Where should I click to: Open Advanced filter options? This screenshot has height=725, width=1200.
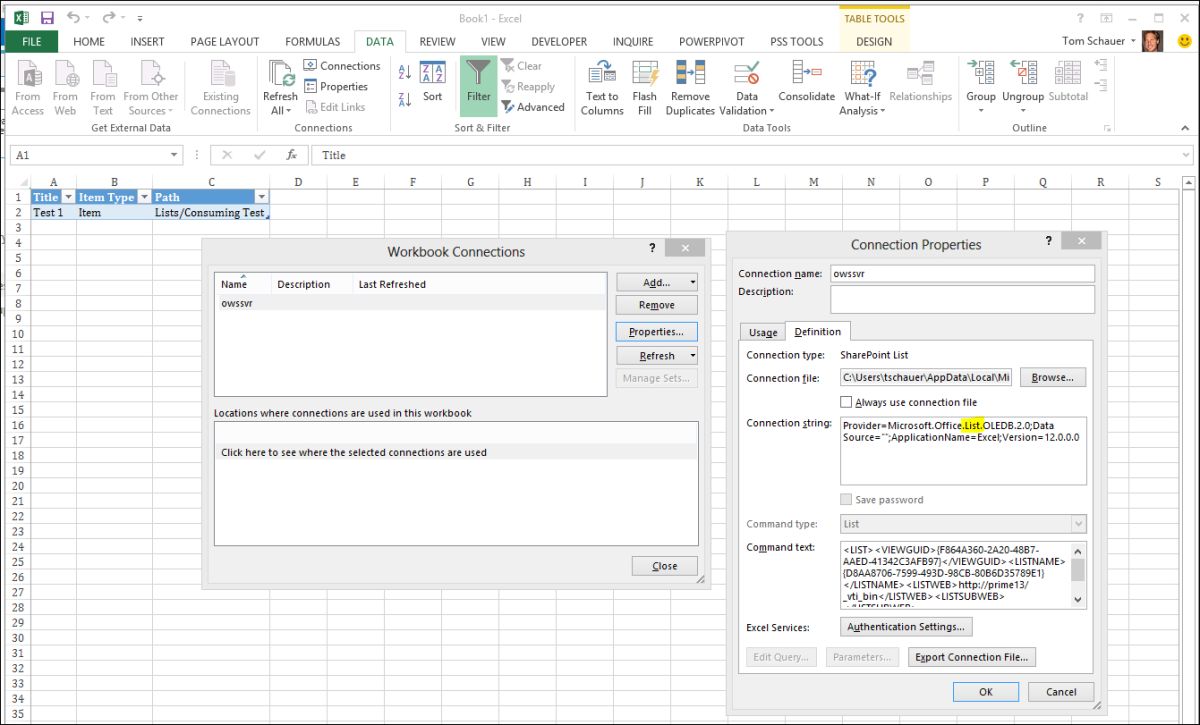[x=533, y=107]
